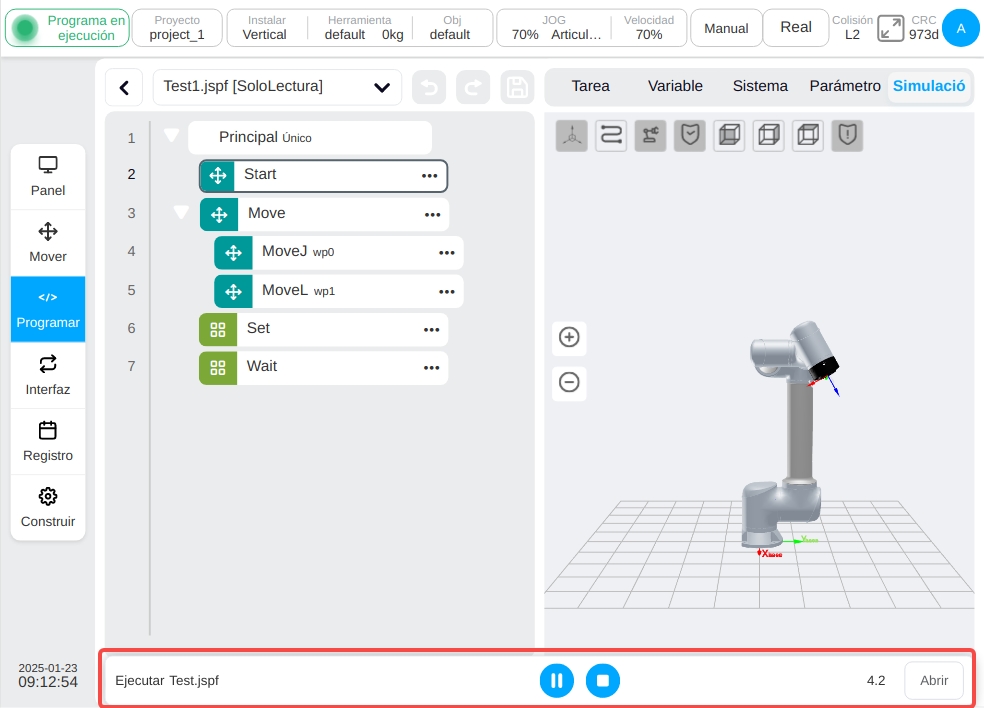Toggle the Real mode button

796,28
